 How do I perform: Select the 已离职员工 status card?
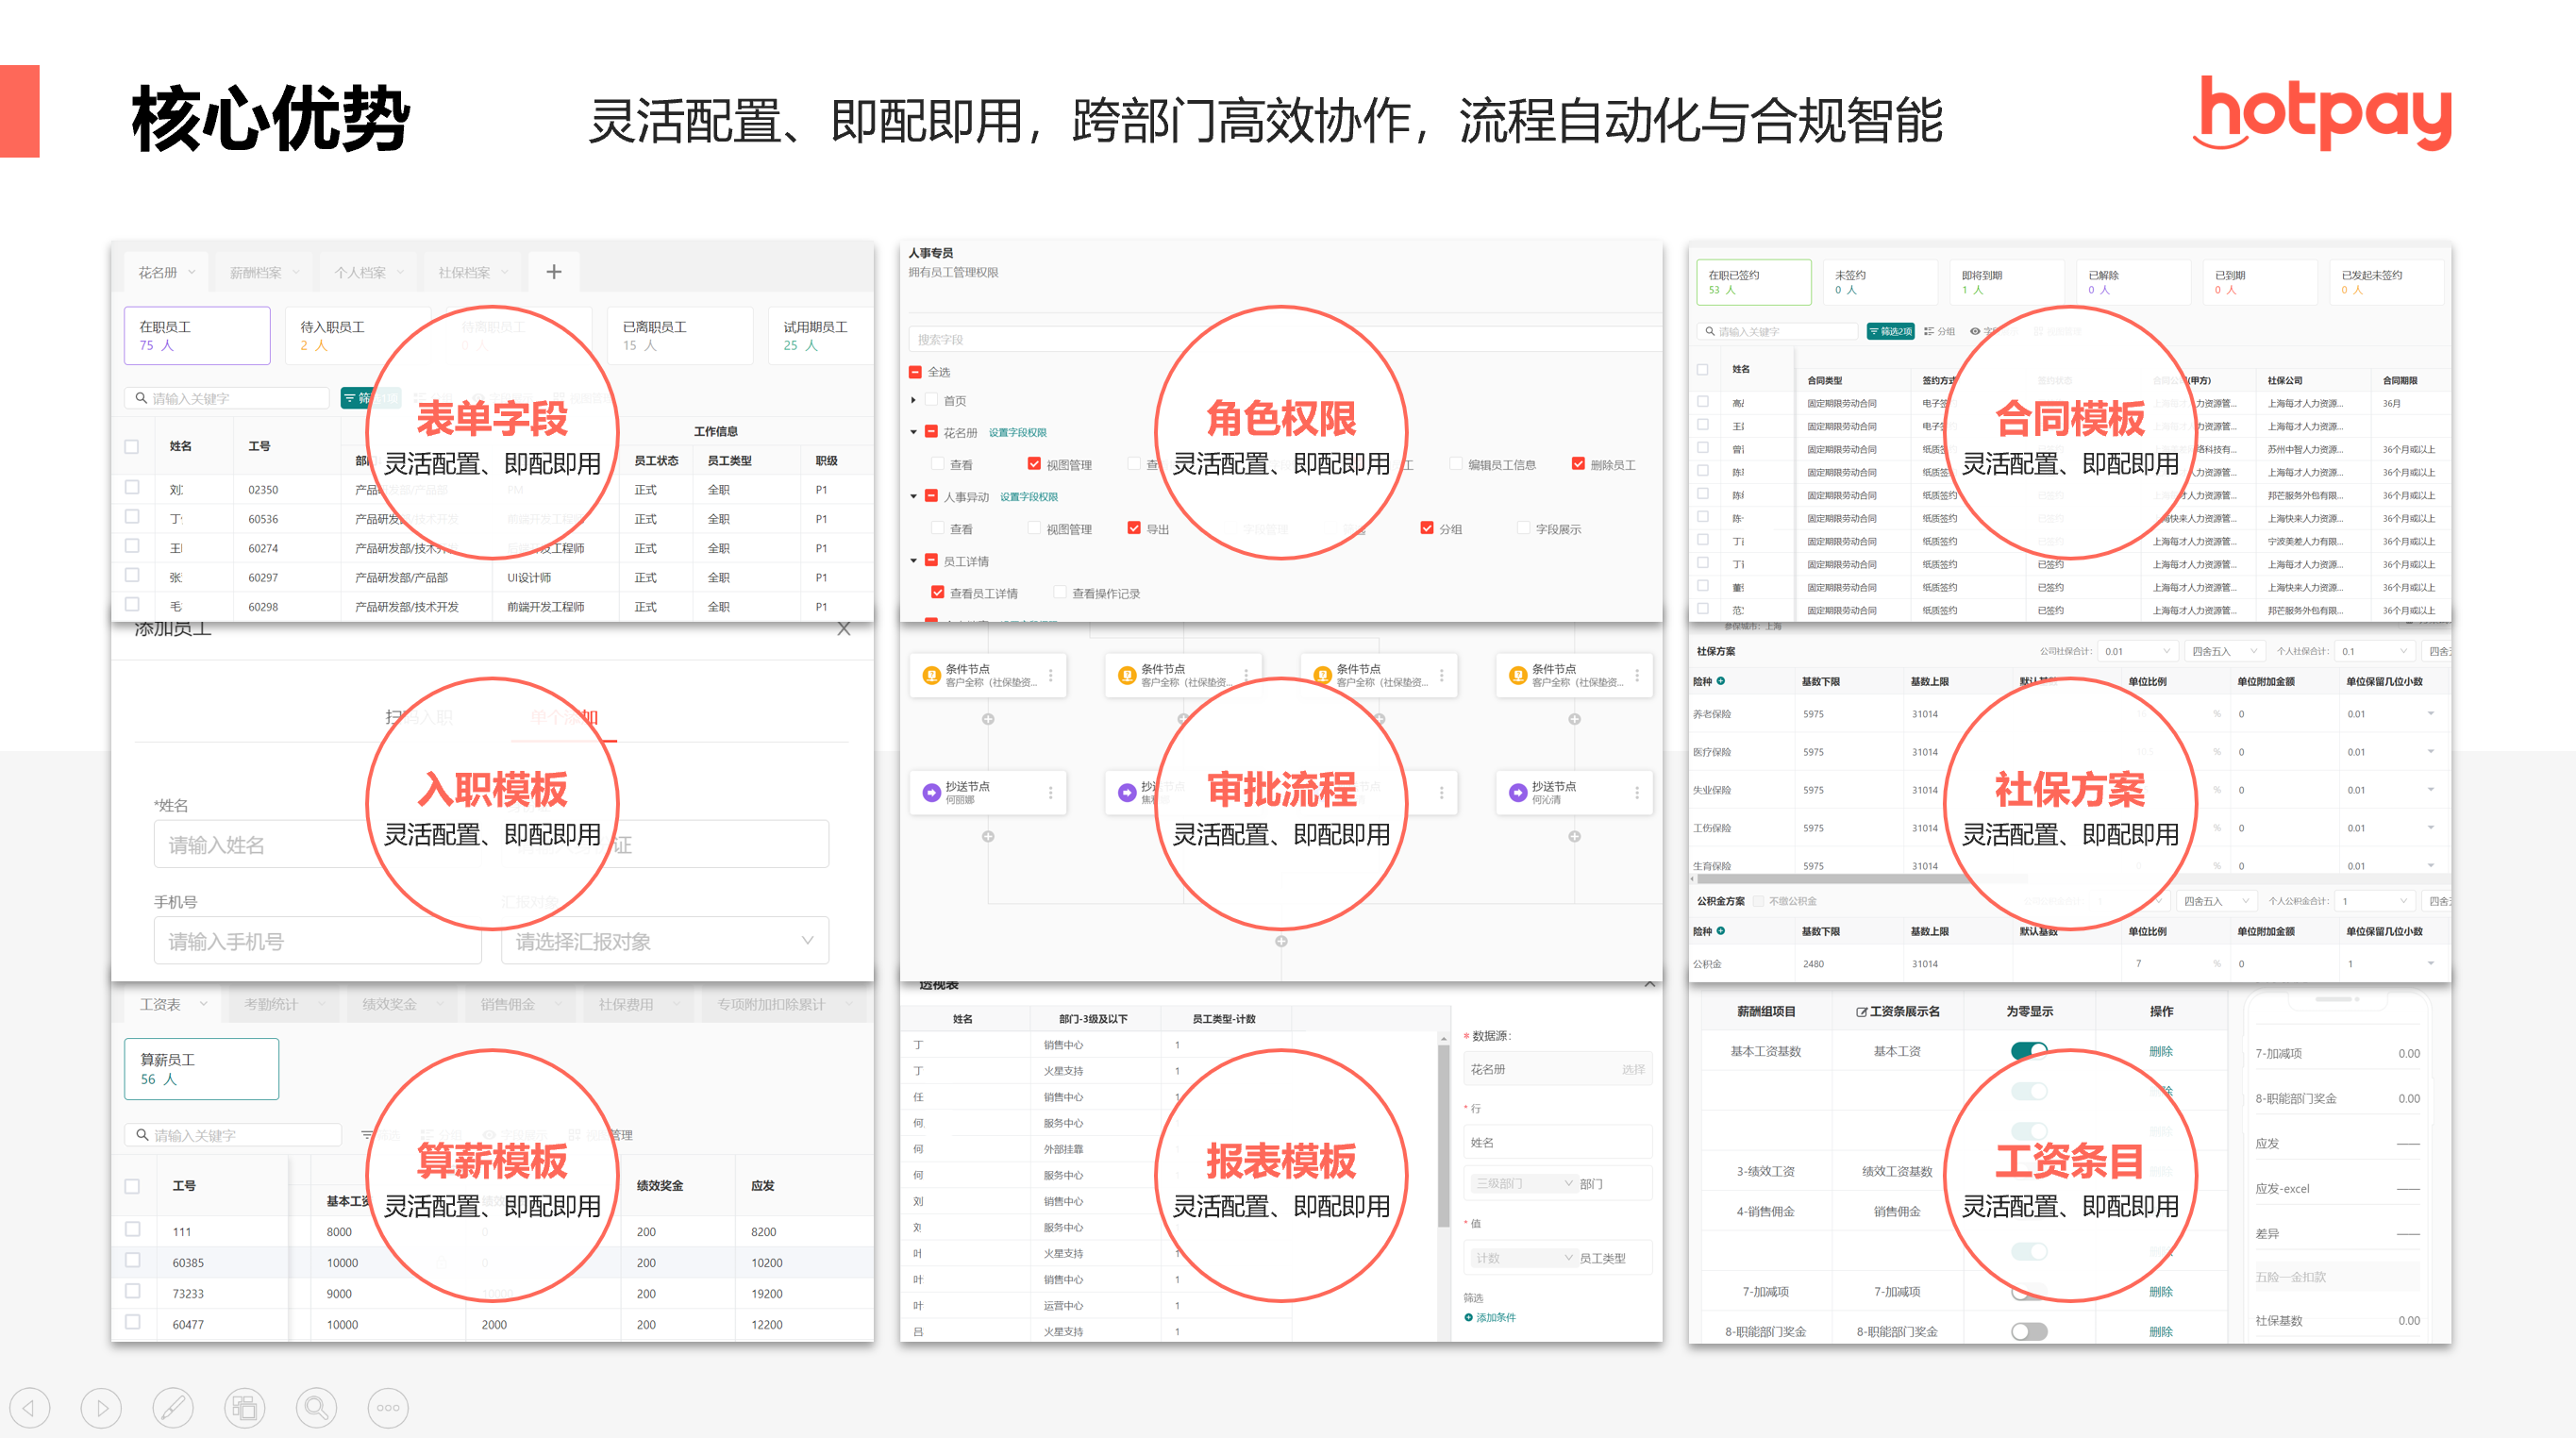click(680, 335)
